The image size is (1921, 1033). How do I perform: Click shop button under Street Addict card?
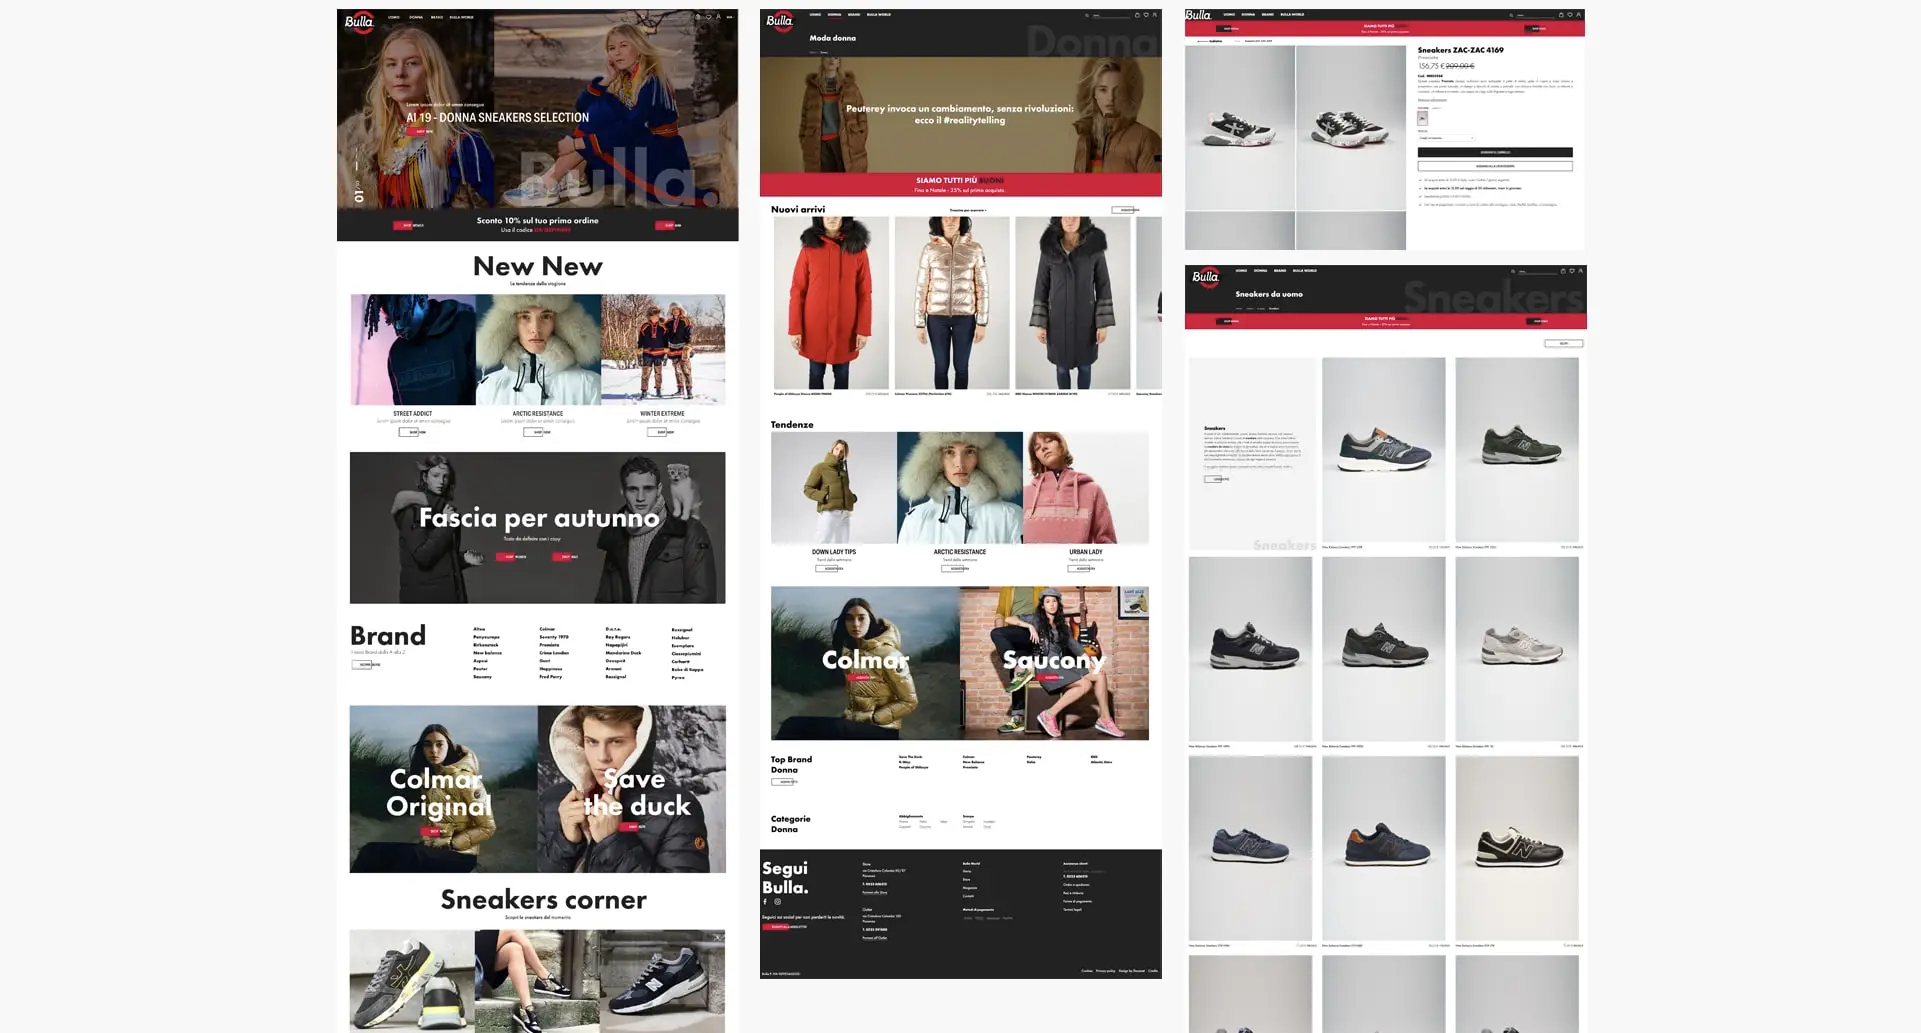coord(412,432)
